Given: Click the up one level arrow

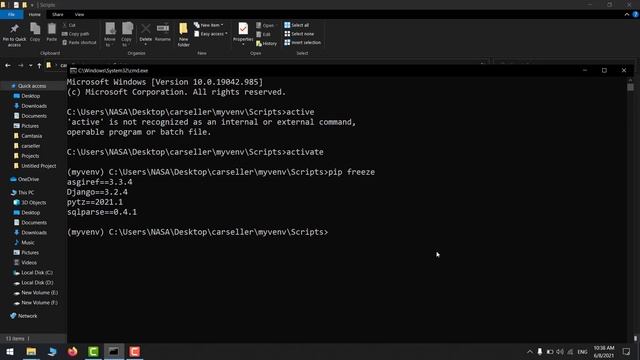Looking at the screenshot, I should 39,65.
